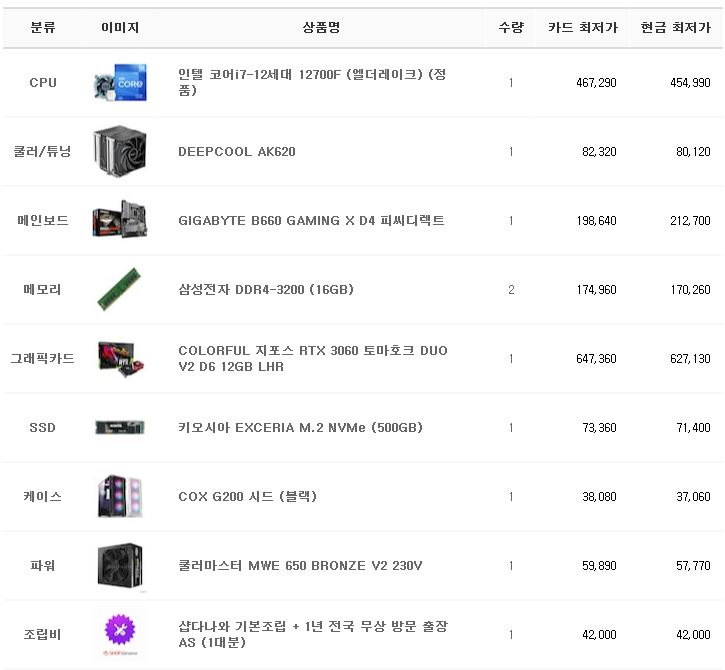Select the Samsung DDR4-3200 (16GB) product name
725x670 pixels.
coord(265,290)
